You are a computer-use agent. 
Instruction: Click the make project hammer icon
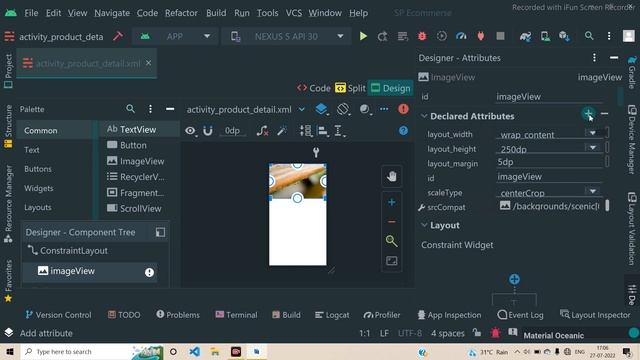click(x=118, y=36)
